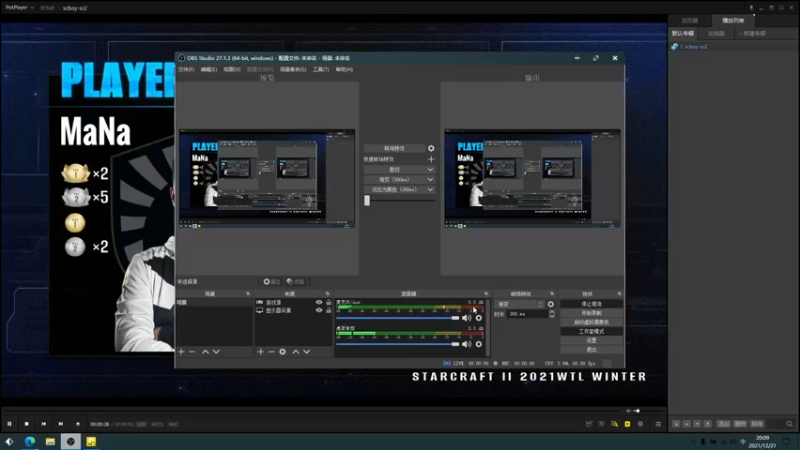The height and width of the screenshot is (450, 800).
Task: Toggle PotPlayer playlist panel icon
Action: coord(658,424)
